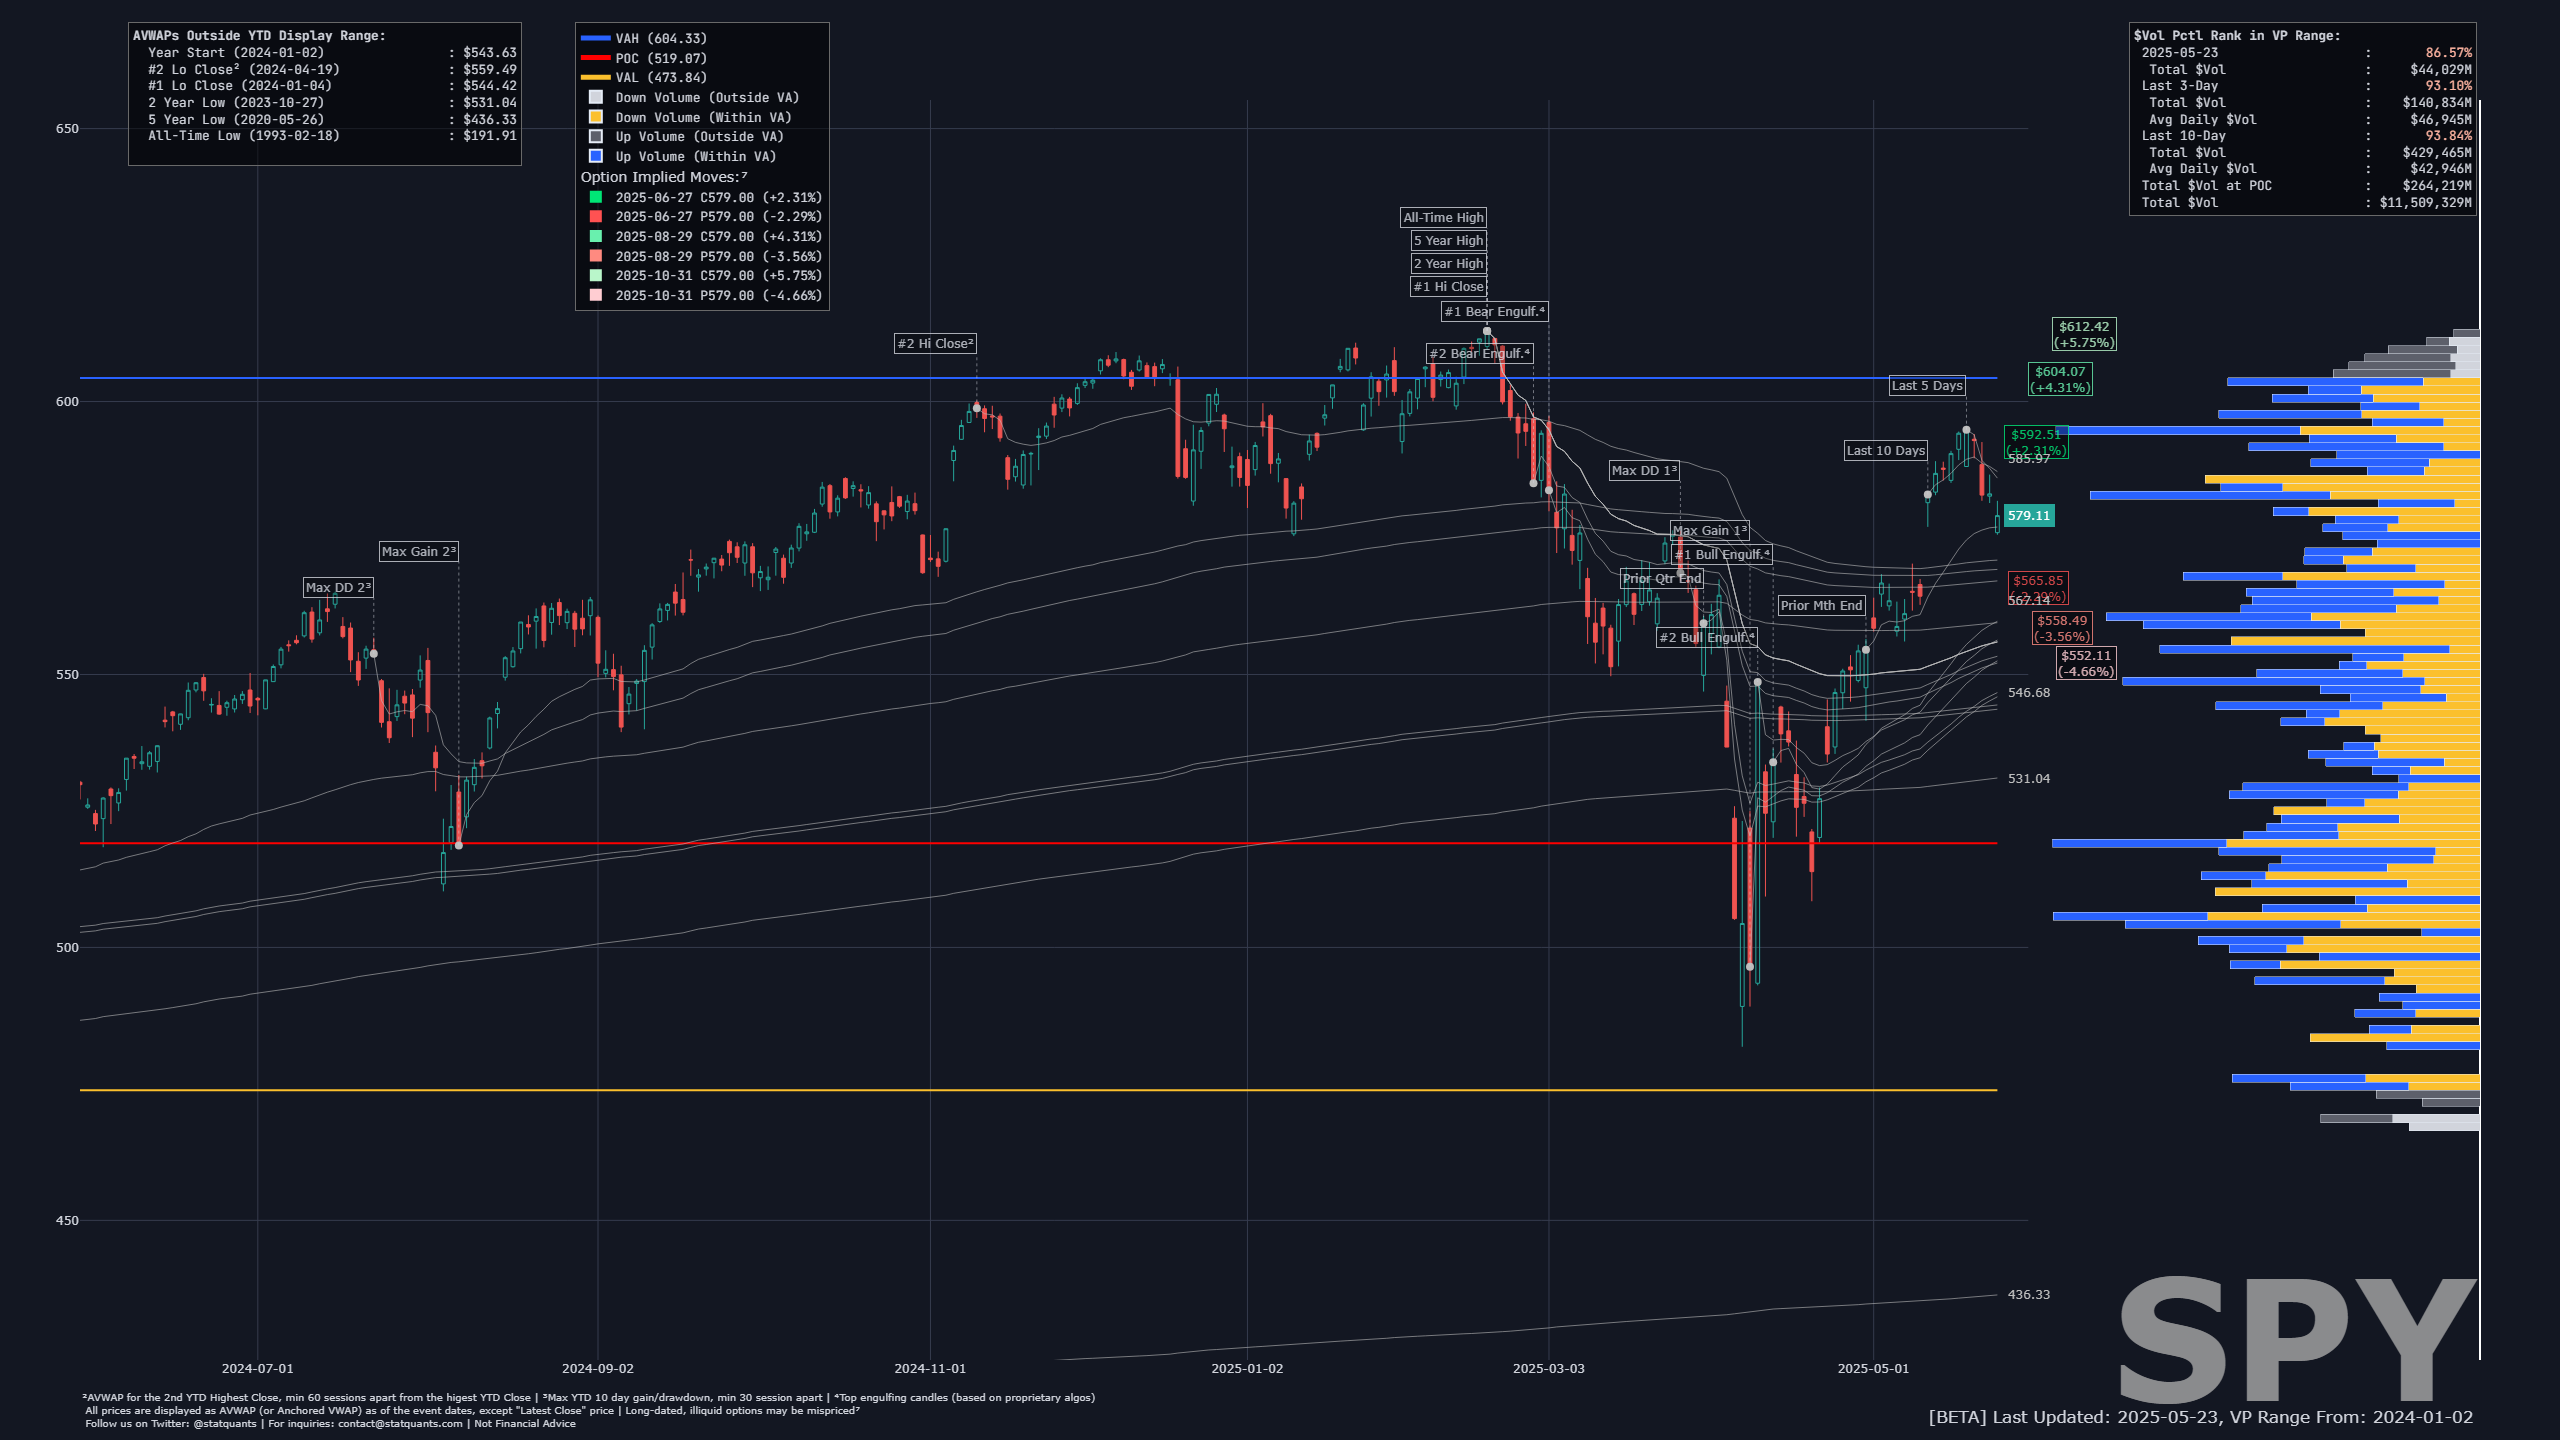
Task: Click the Down Volume (Within VA) swatch
Action: pos(596,117)
